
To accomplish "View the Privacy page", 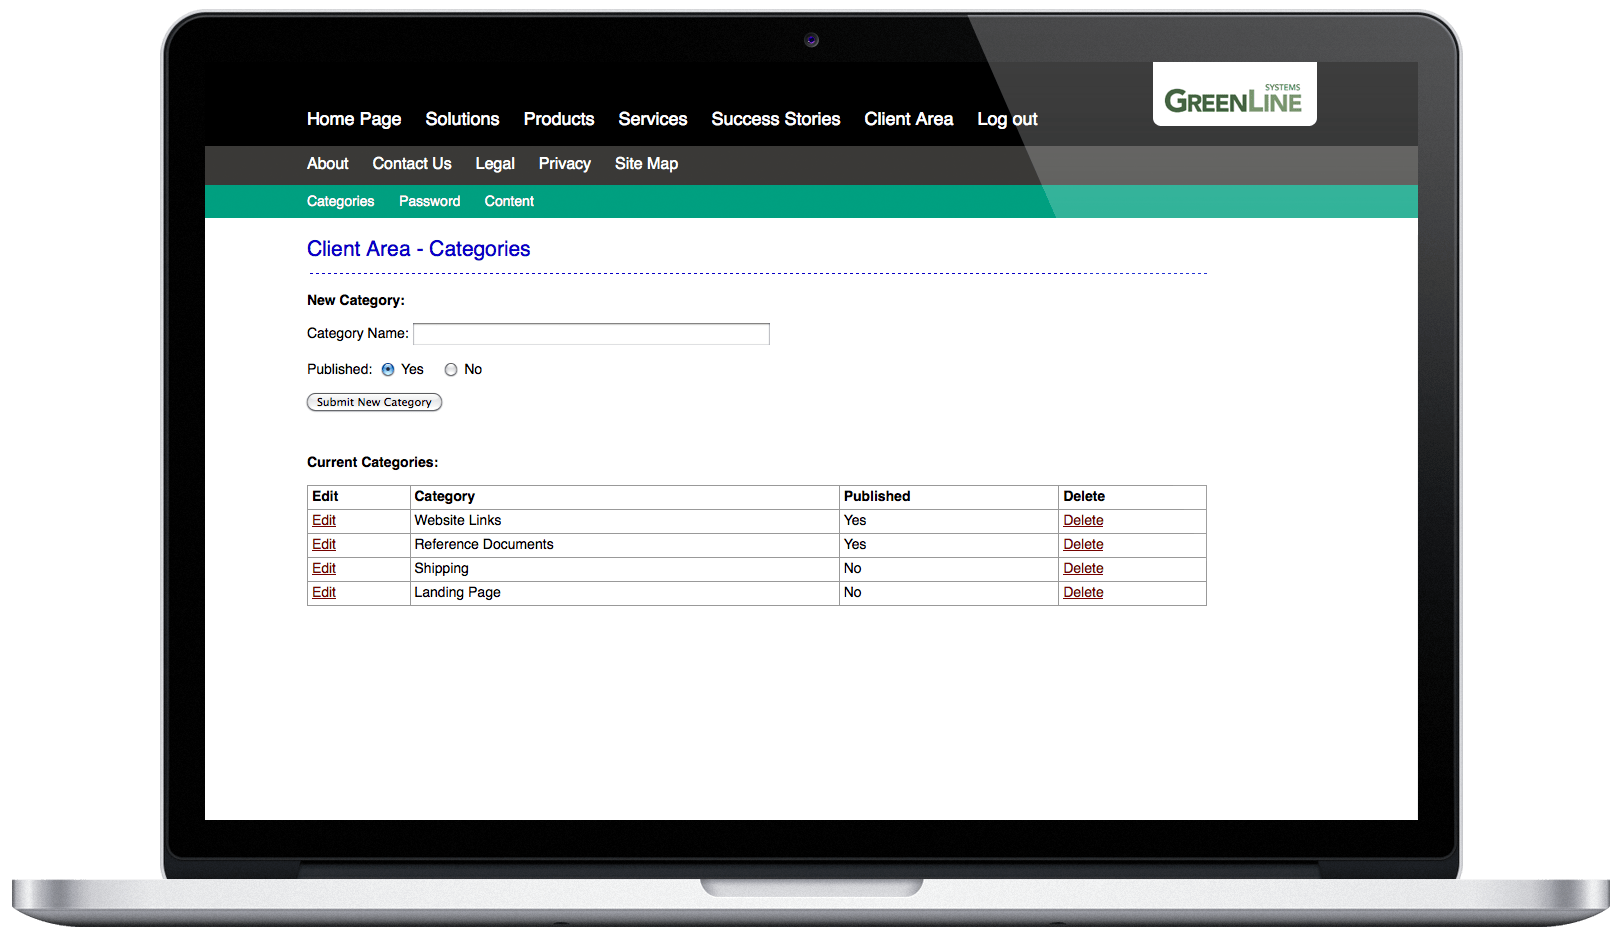I will 565,164.
